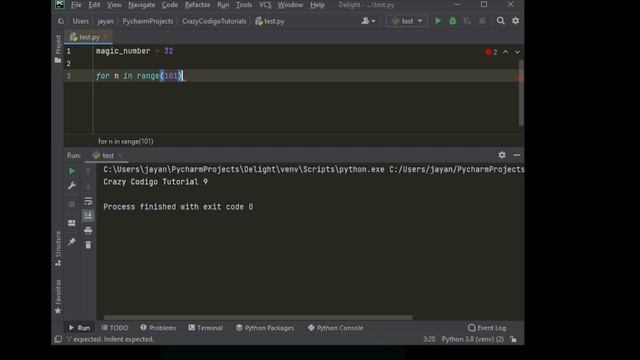Viewport: 640px width, 360px height.
Task: Open the user account icon menu
Action: point(368,21)
